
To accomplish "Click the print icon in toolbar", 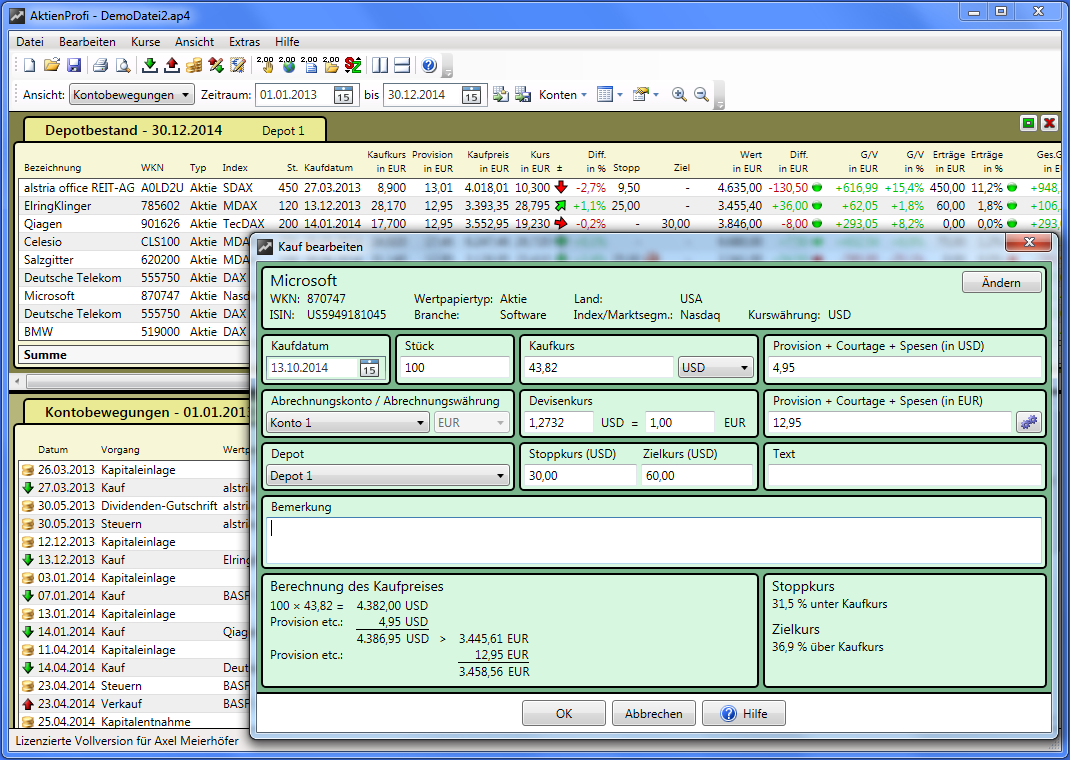I will [x=100, y=66].
